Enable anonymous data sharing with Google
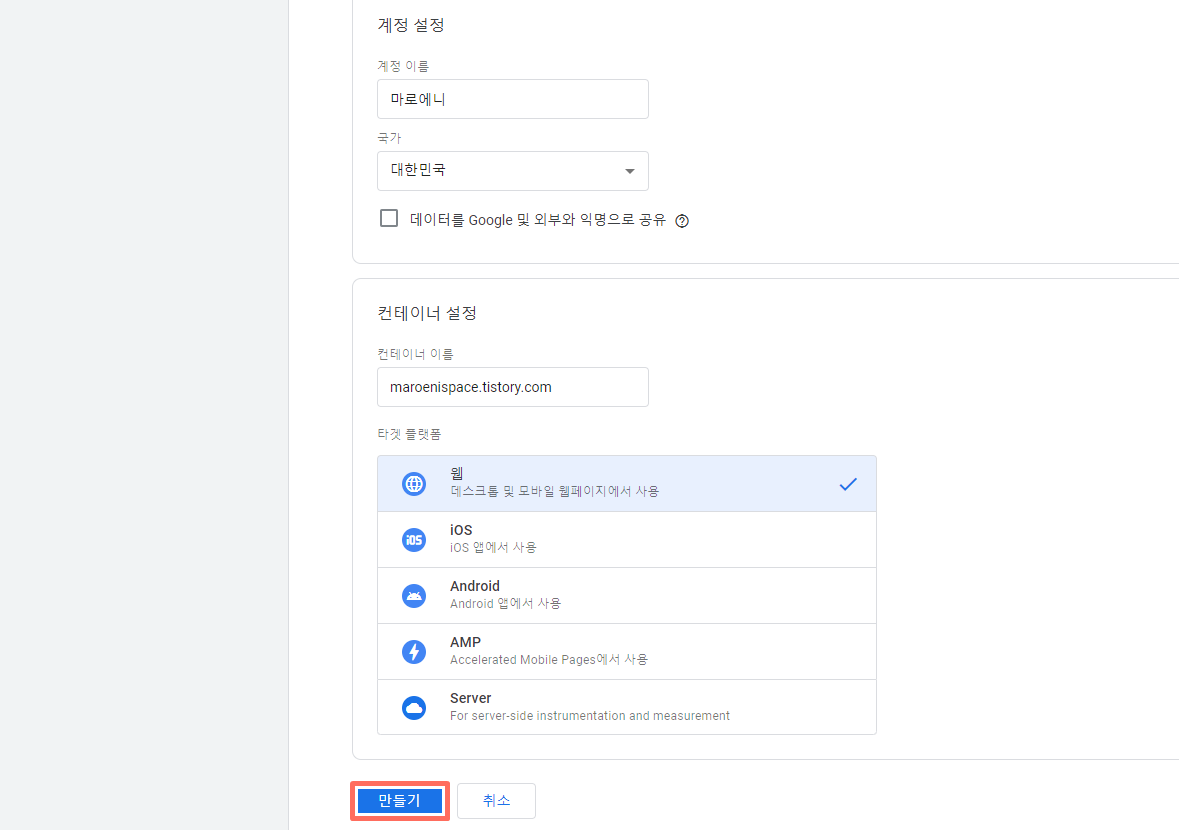1179x830 pixels. pyautogui.click(x=389, y=218)
